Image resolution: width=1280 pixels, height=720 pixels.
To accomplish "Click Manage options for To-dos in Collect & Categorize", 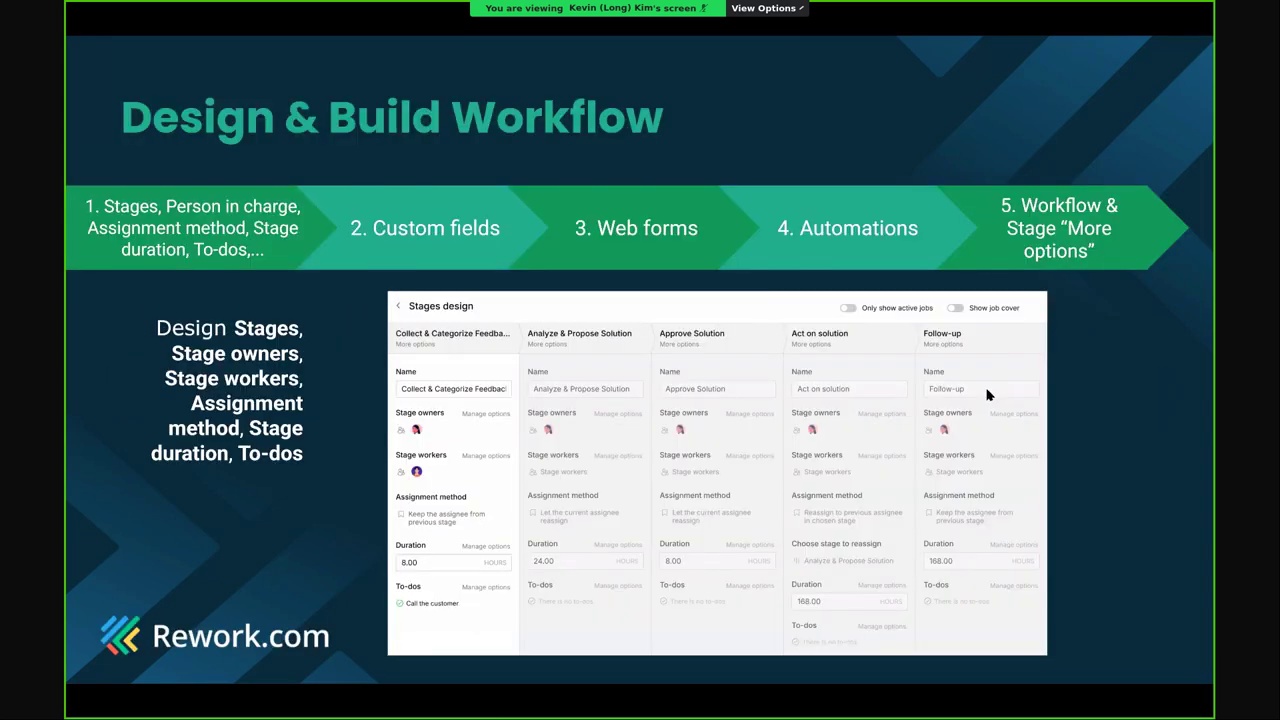I will coord(486,587).
